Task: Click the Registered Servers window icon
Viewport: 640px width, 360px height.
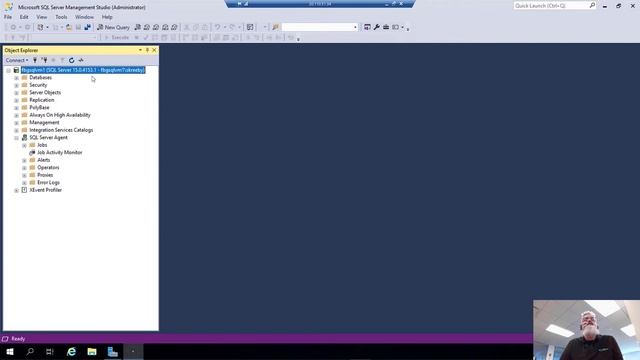Action: (x=367, y=27)
